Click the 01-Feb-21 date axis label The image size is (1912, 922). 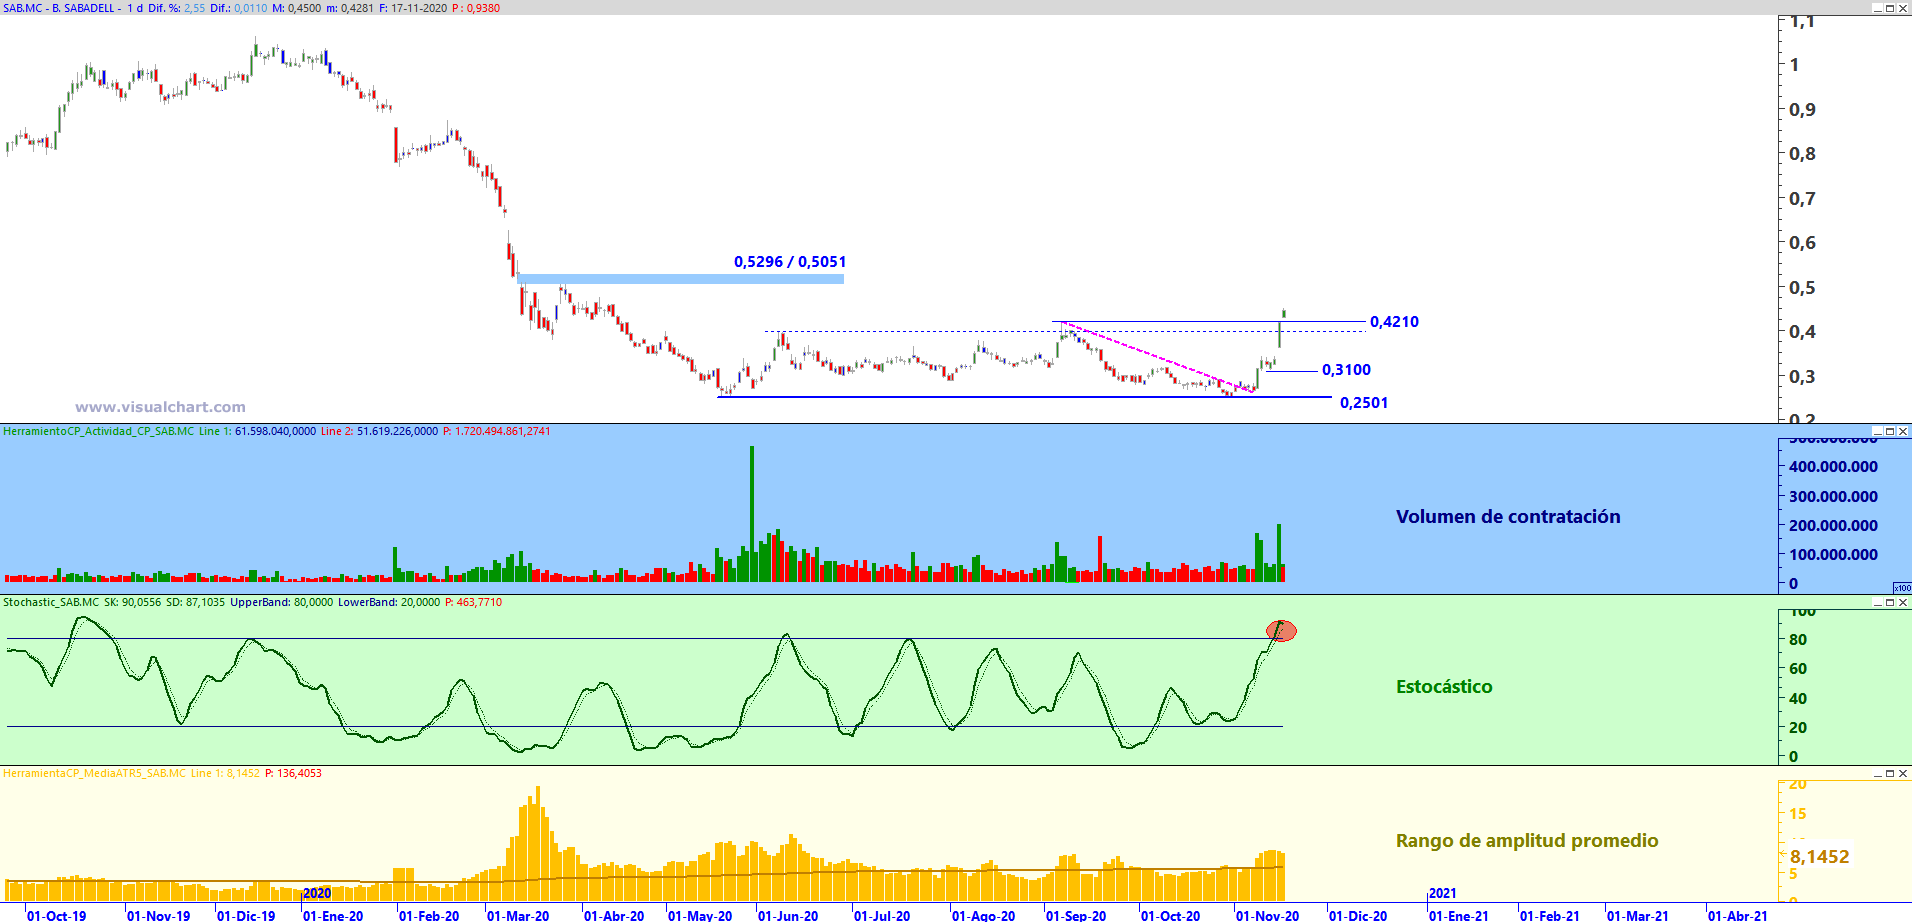coord(1550,915)
